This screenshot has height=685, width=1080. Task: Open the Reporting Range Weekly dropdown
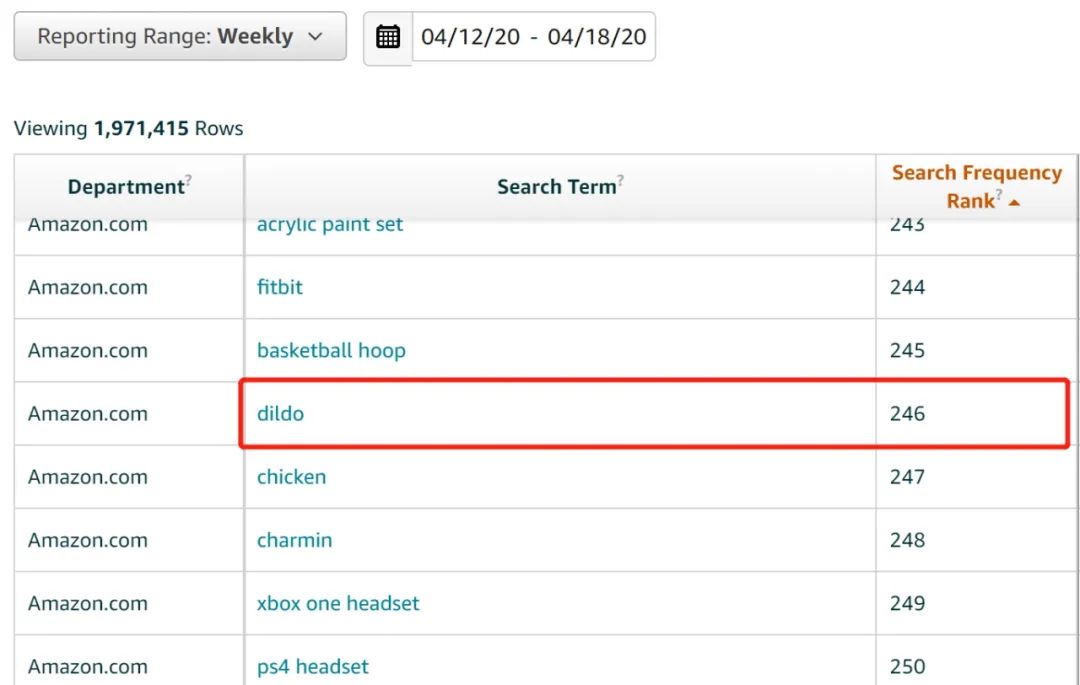[180, 37]
